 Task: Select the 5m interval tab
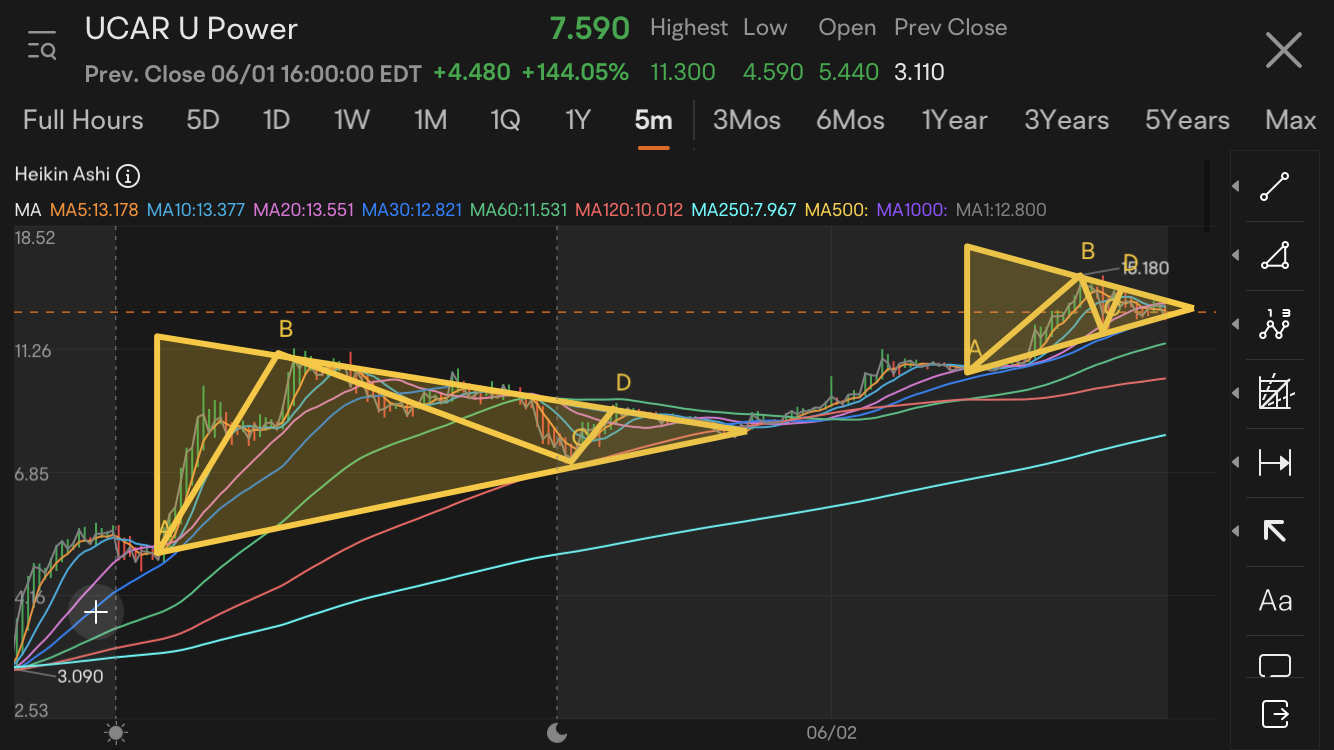point(653,120)
